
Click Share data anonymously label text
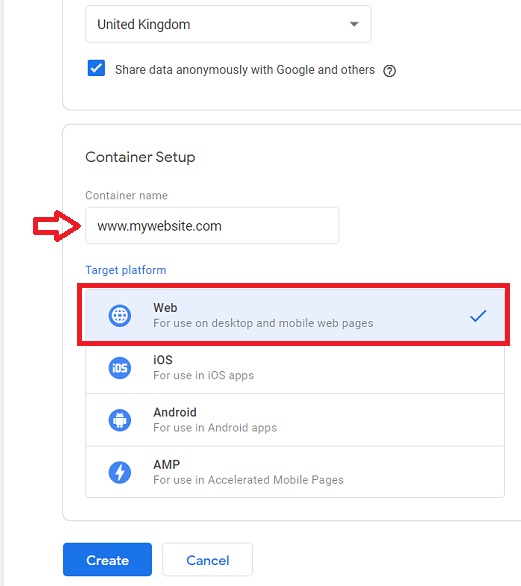[245, 70]
